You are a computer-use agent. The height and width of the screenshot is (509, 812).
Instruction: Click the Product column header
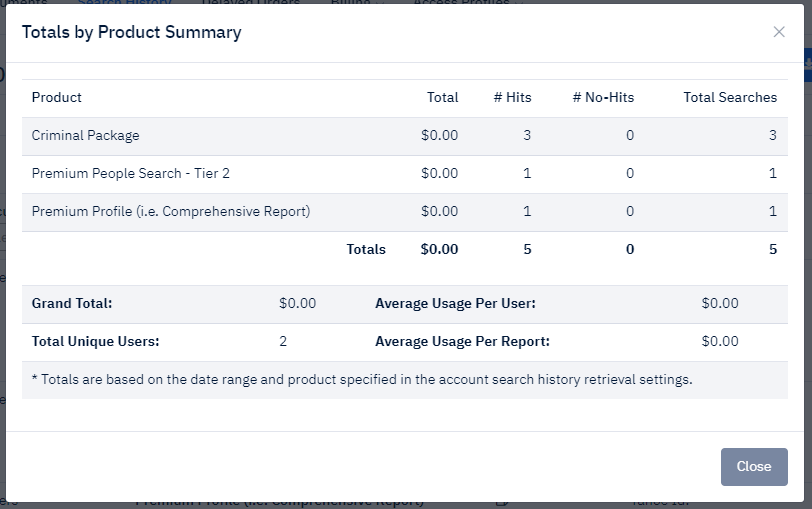(x=57, y=97)
